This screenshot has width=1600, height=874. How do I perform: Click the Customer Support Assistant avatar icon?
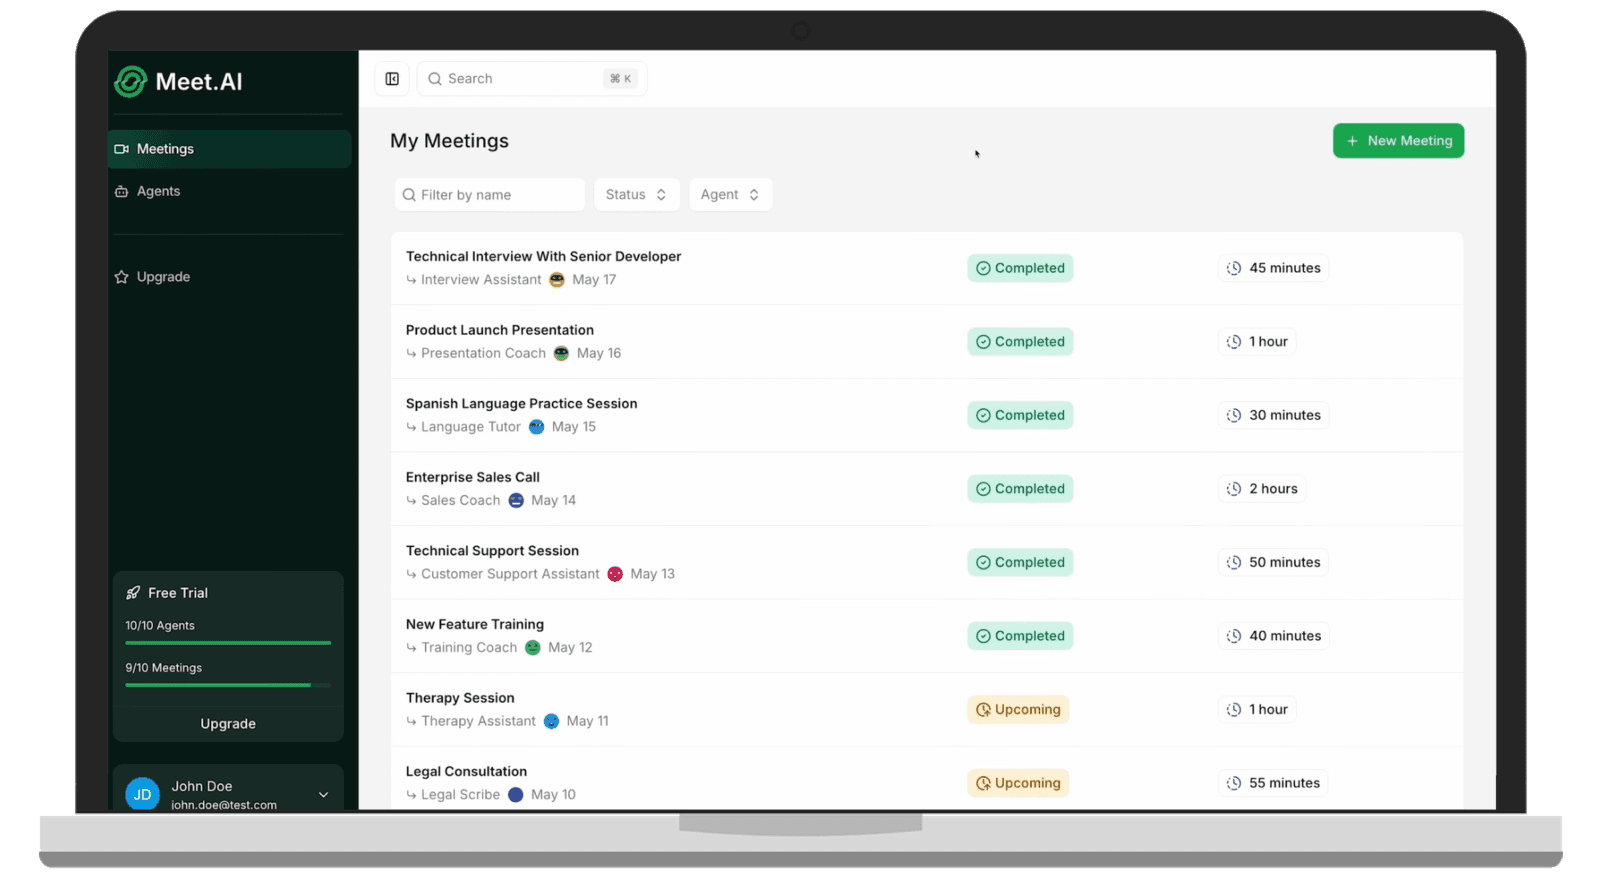(x=615, y=574)
